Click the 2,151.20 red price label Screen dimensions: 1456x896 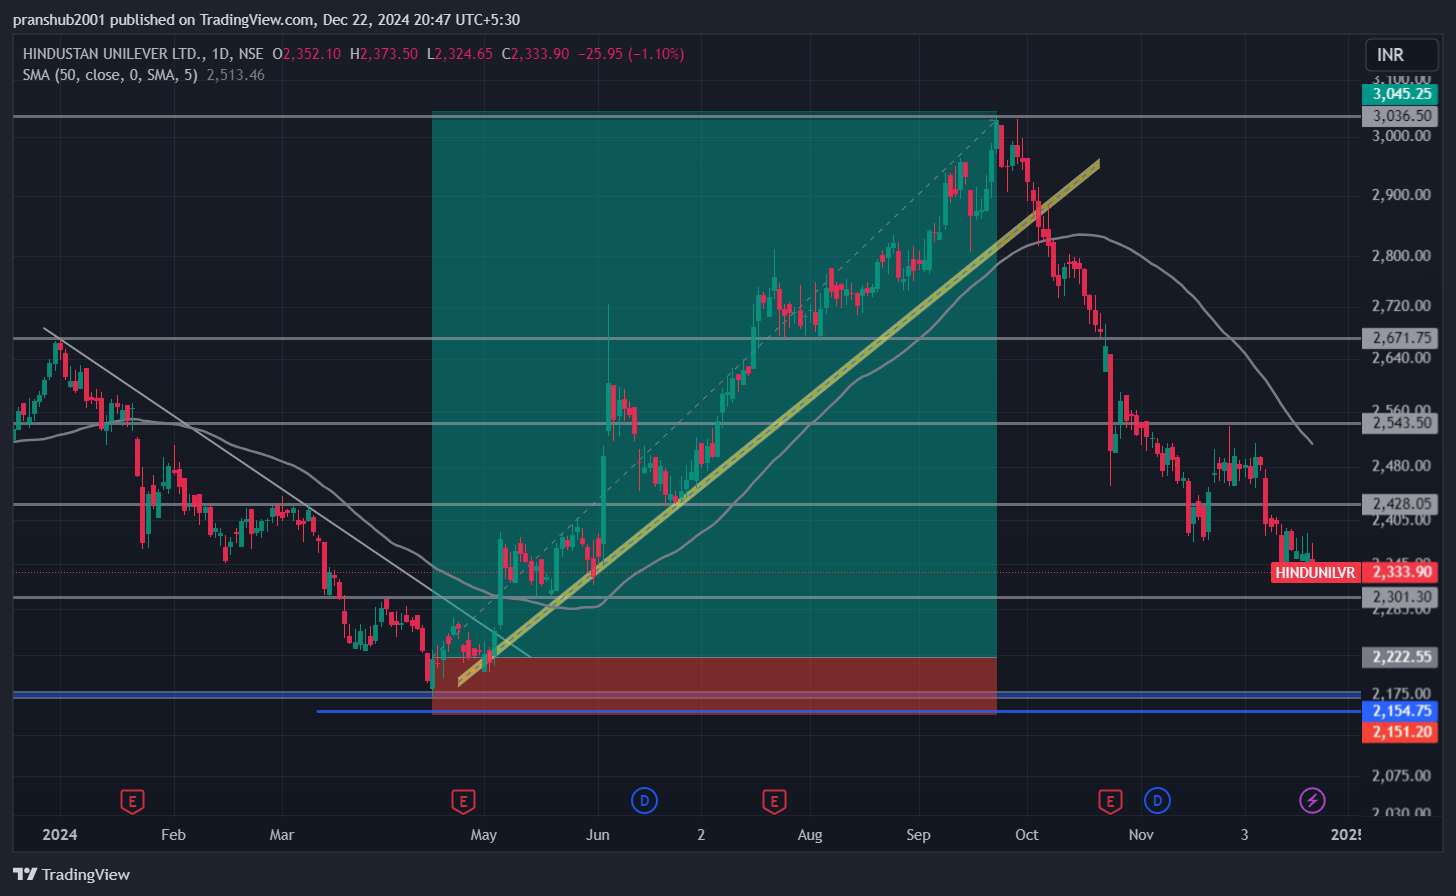pos(1401,732)
